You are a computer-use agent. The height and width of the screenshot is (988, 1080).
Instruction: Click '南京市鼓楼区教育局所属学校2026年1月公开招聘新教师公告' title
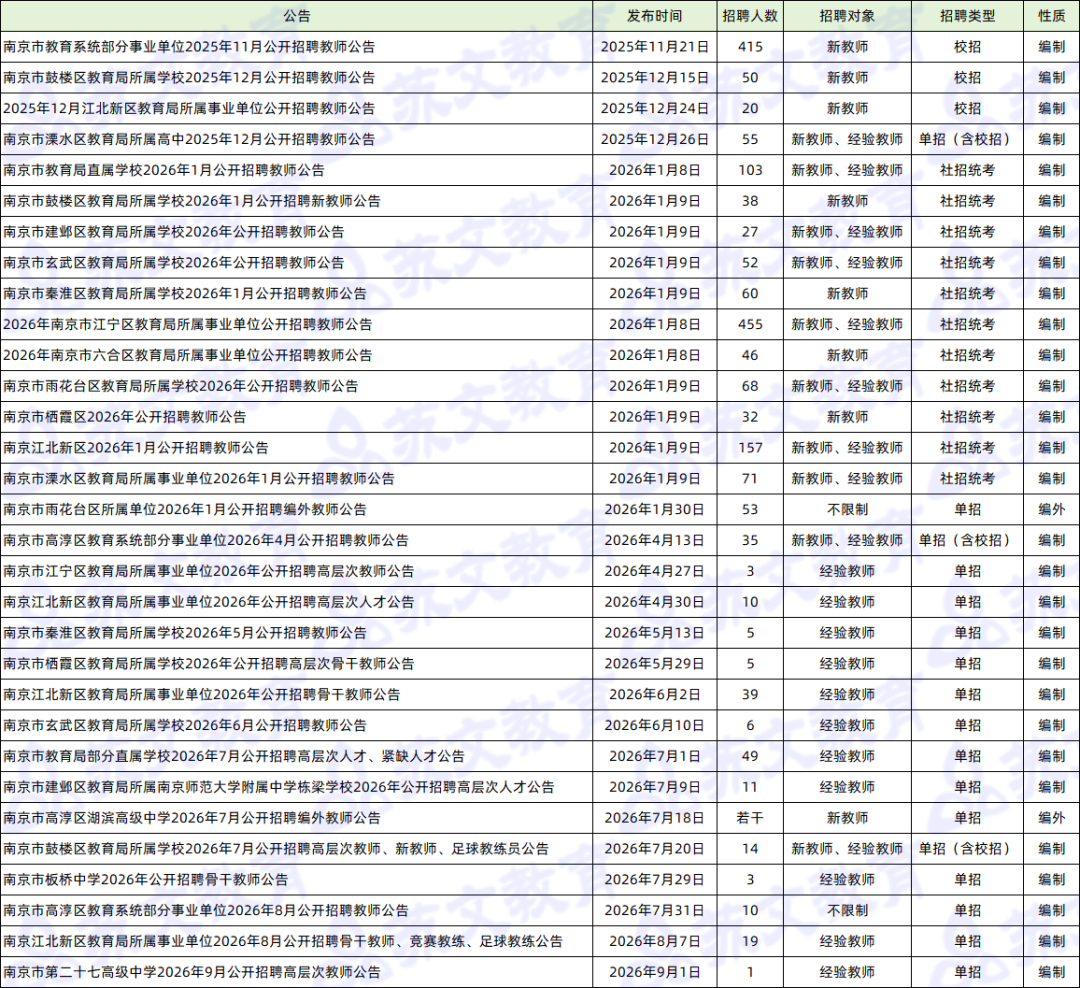click(192, 201)
